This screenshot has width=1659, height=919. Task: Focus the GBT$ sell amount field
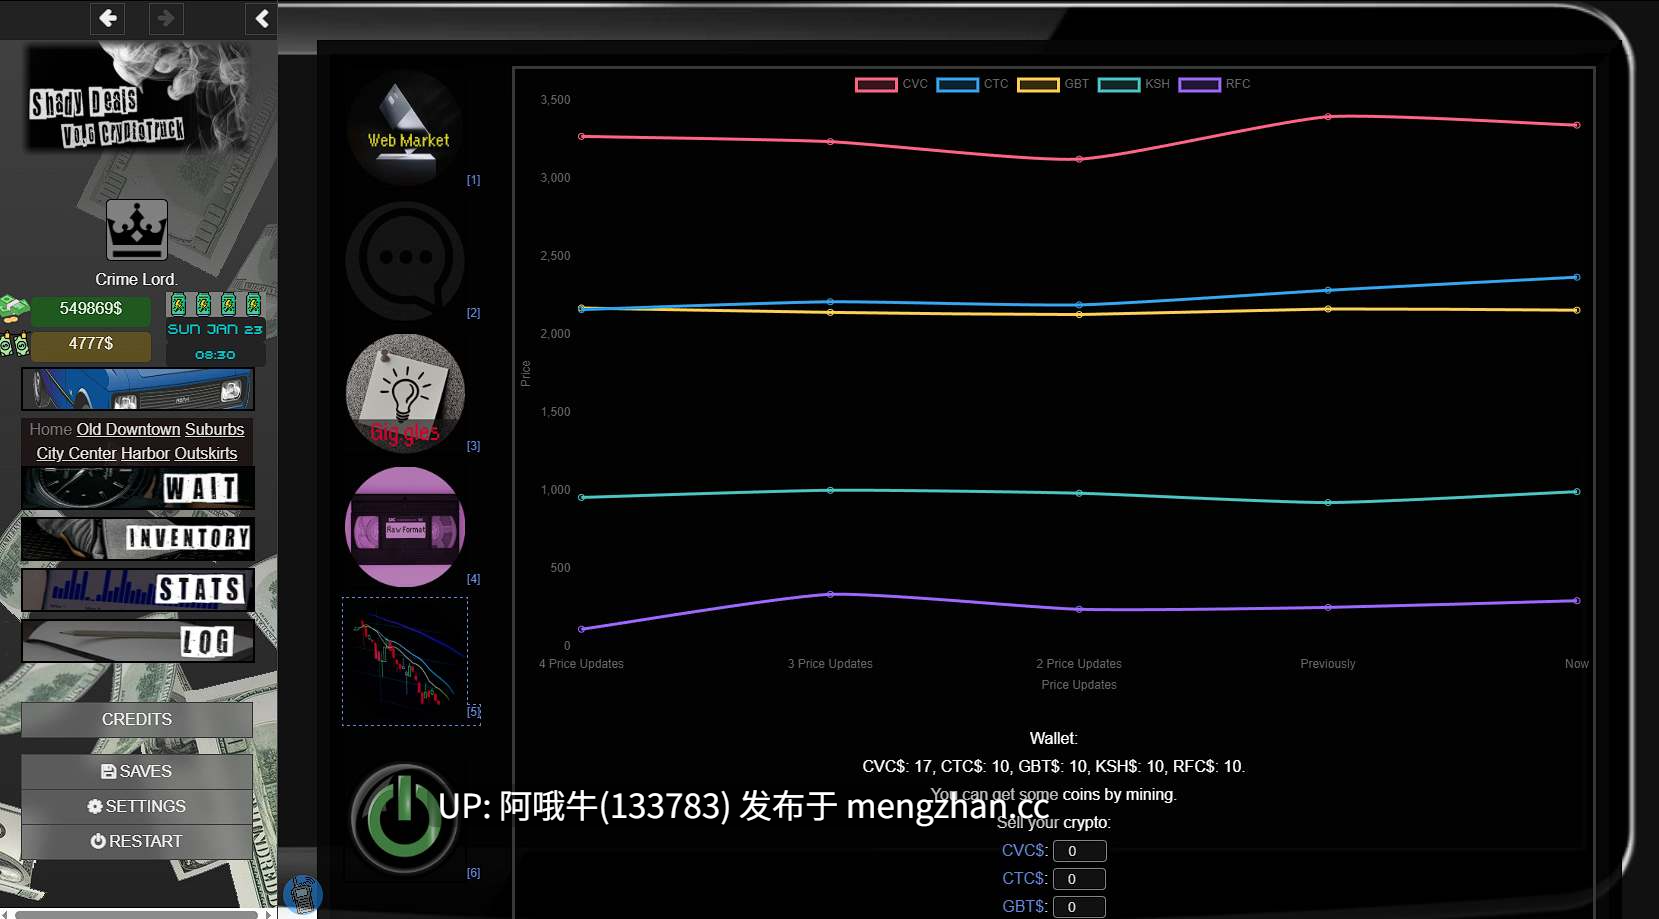[1079, 907]
